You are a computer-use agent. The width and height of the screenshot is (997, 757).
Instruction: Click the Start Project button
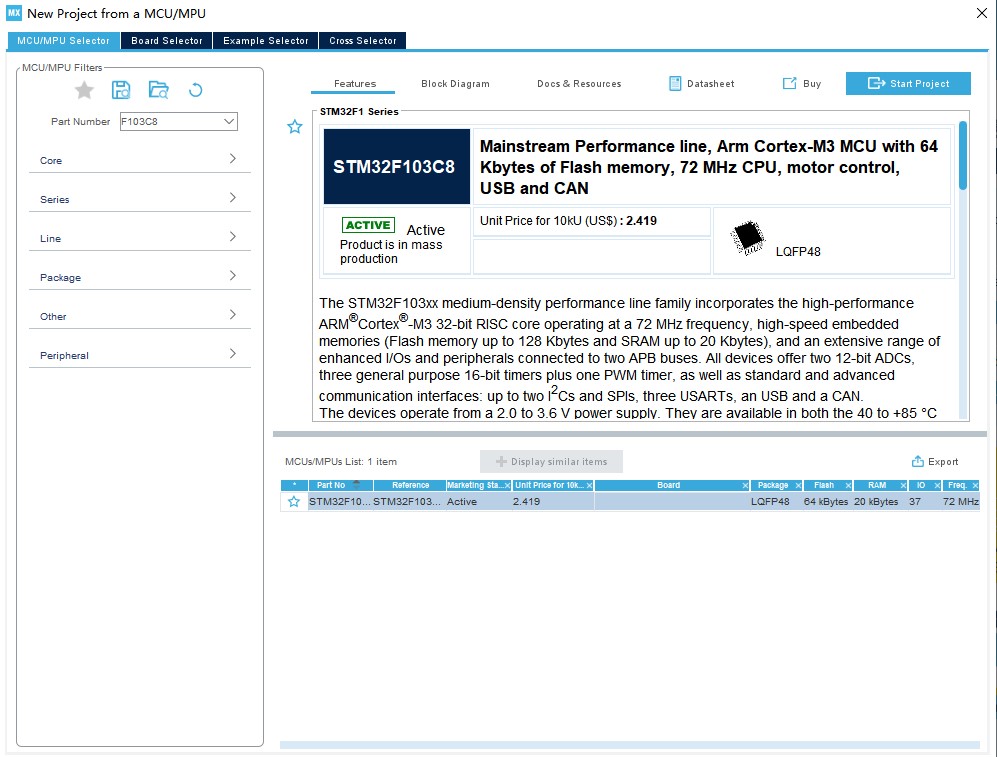908,83
